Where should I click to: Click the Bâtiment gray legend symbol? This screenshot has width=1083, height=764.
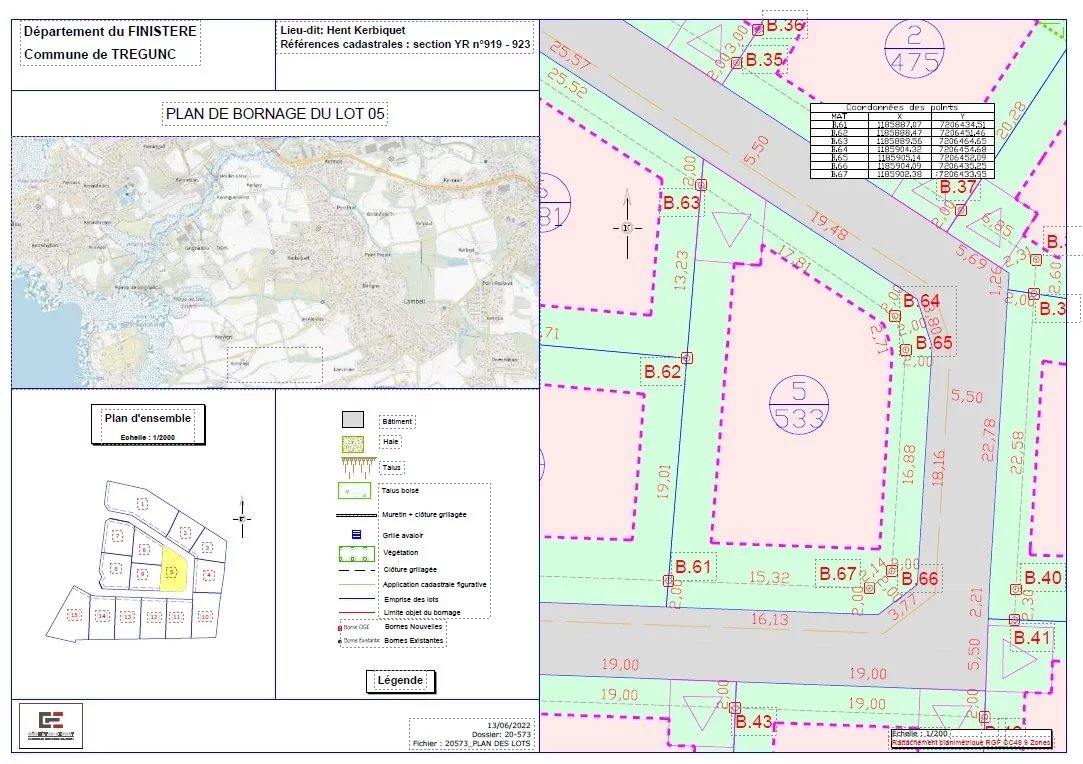click(354, 420)
